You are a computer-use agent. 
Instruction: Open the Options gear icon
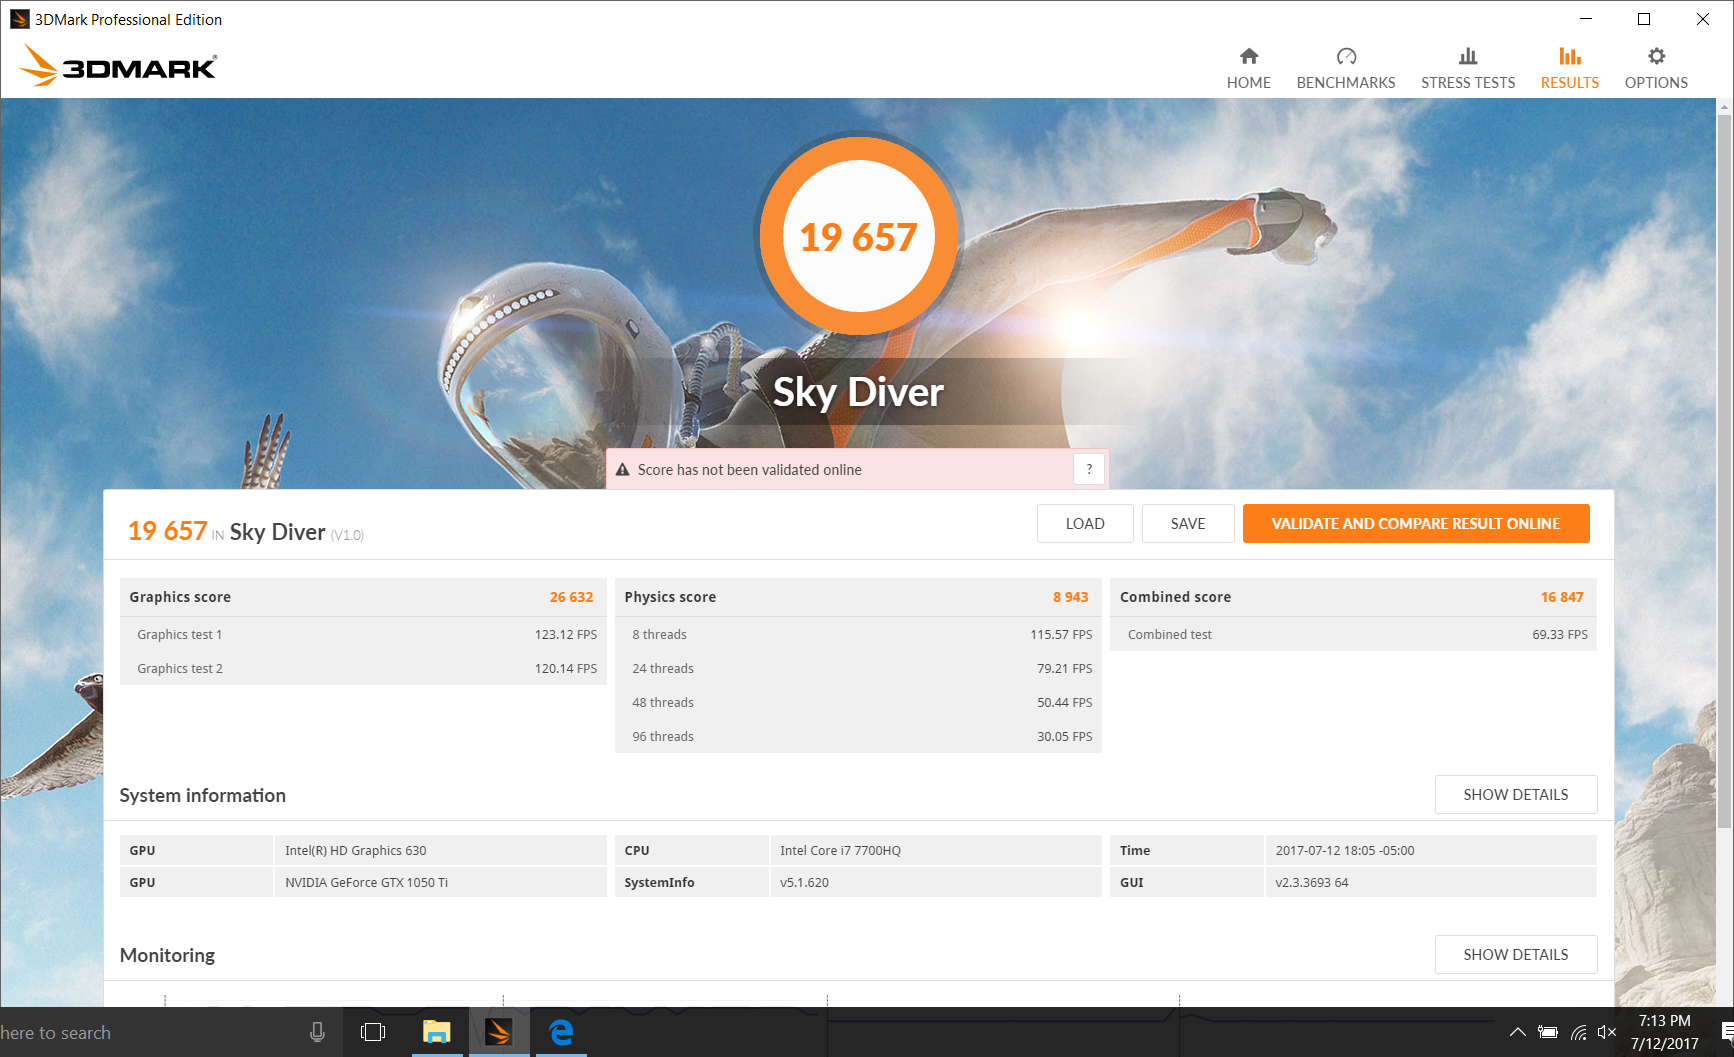[1656, 56]
